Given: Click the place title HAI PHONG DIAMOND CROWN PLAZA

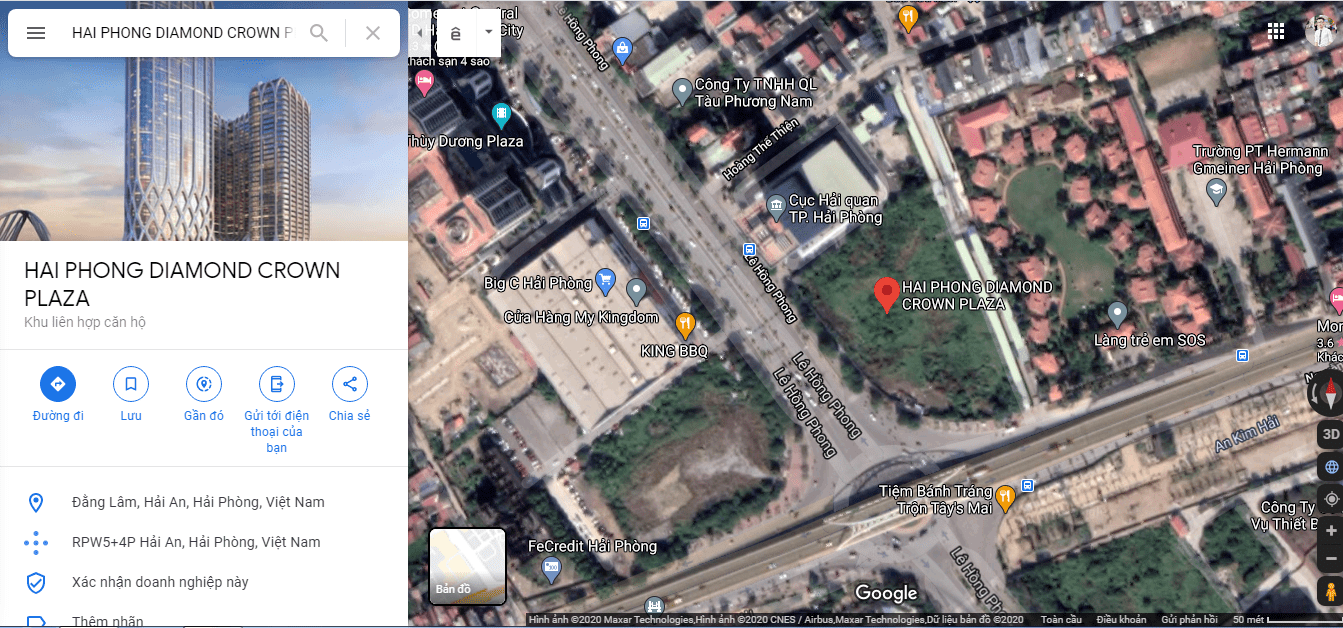Looking at the screenshot, I should click(182, 284).
